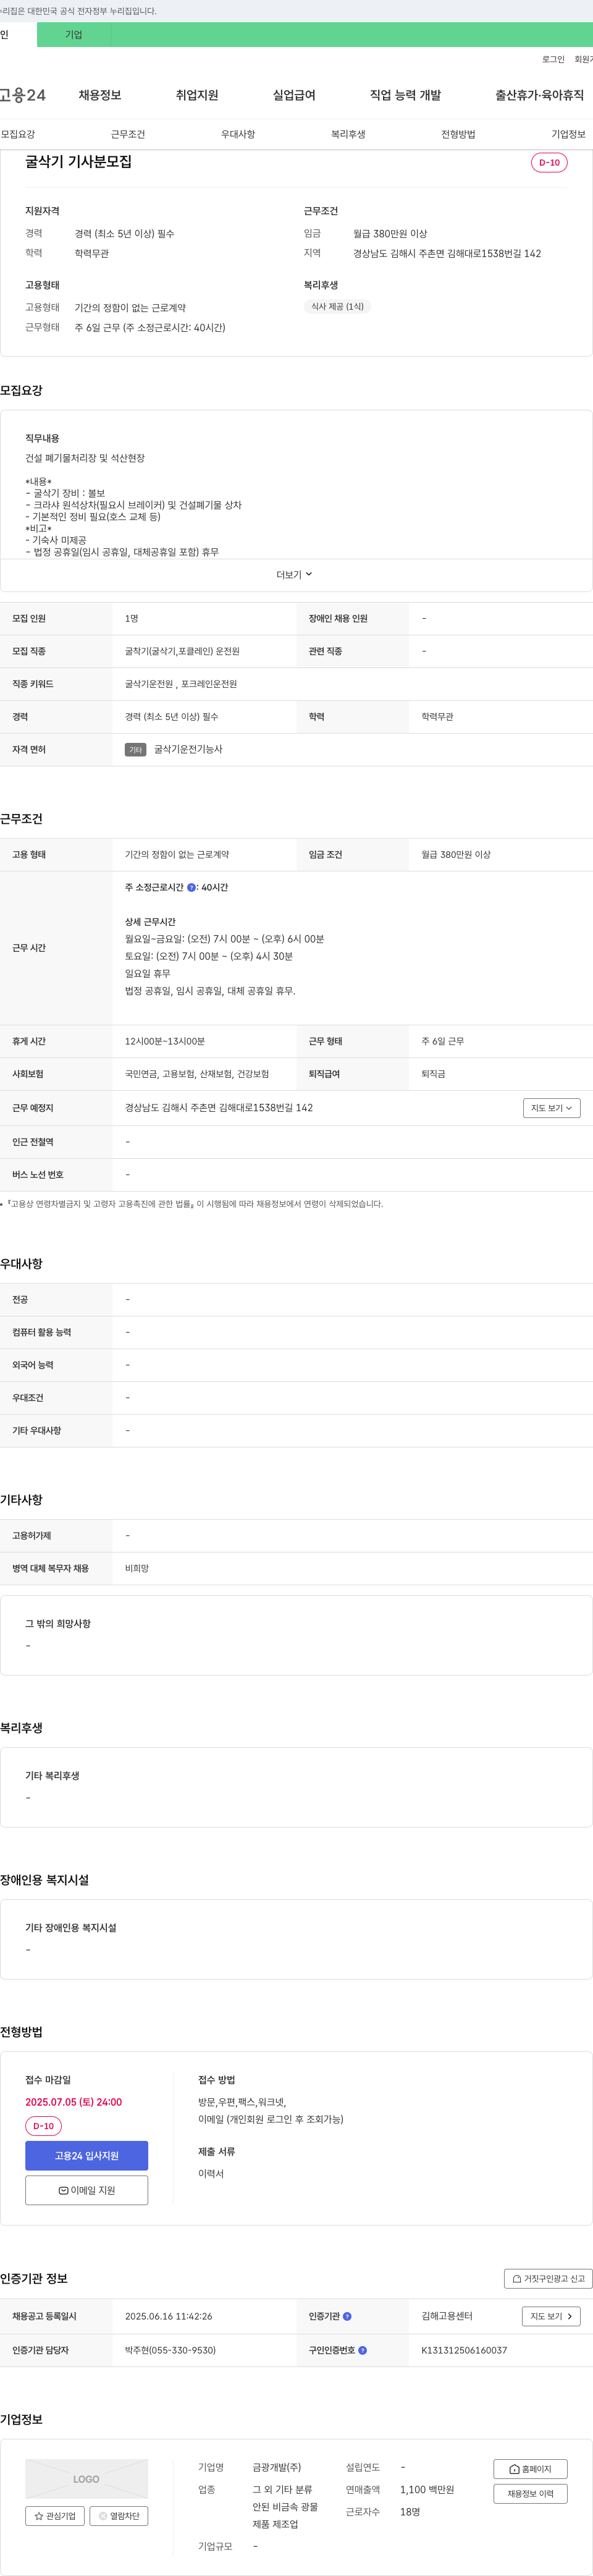
Task: Apply via 이메일 지원 button
Action: click(86, 2189)
